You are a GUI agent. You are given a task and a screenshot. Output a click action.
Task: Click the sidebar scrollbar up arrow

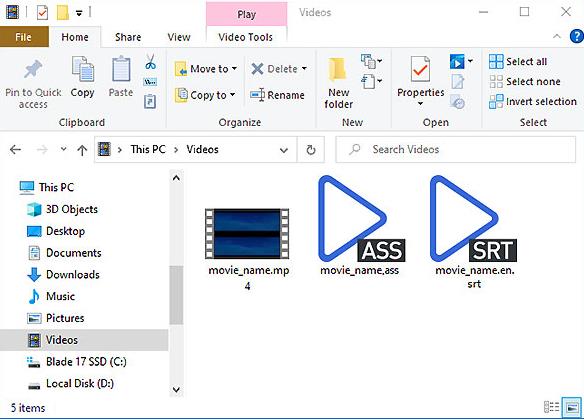tap(176, 178)
